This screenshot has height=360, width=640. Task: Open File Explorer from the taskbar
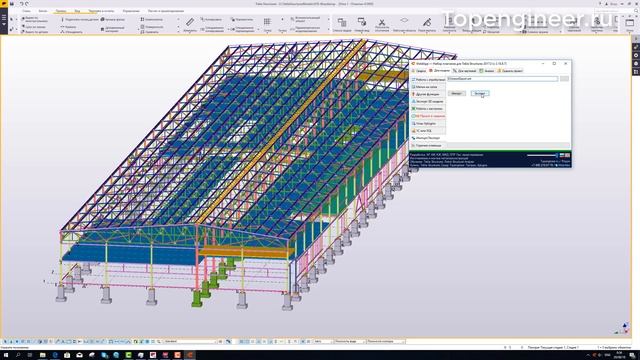(42, 355)
